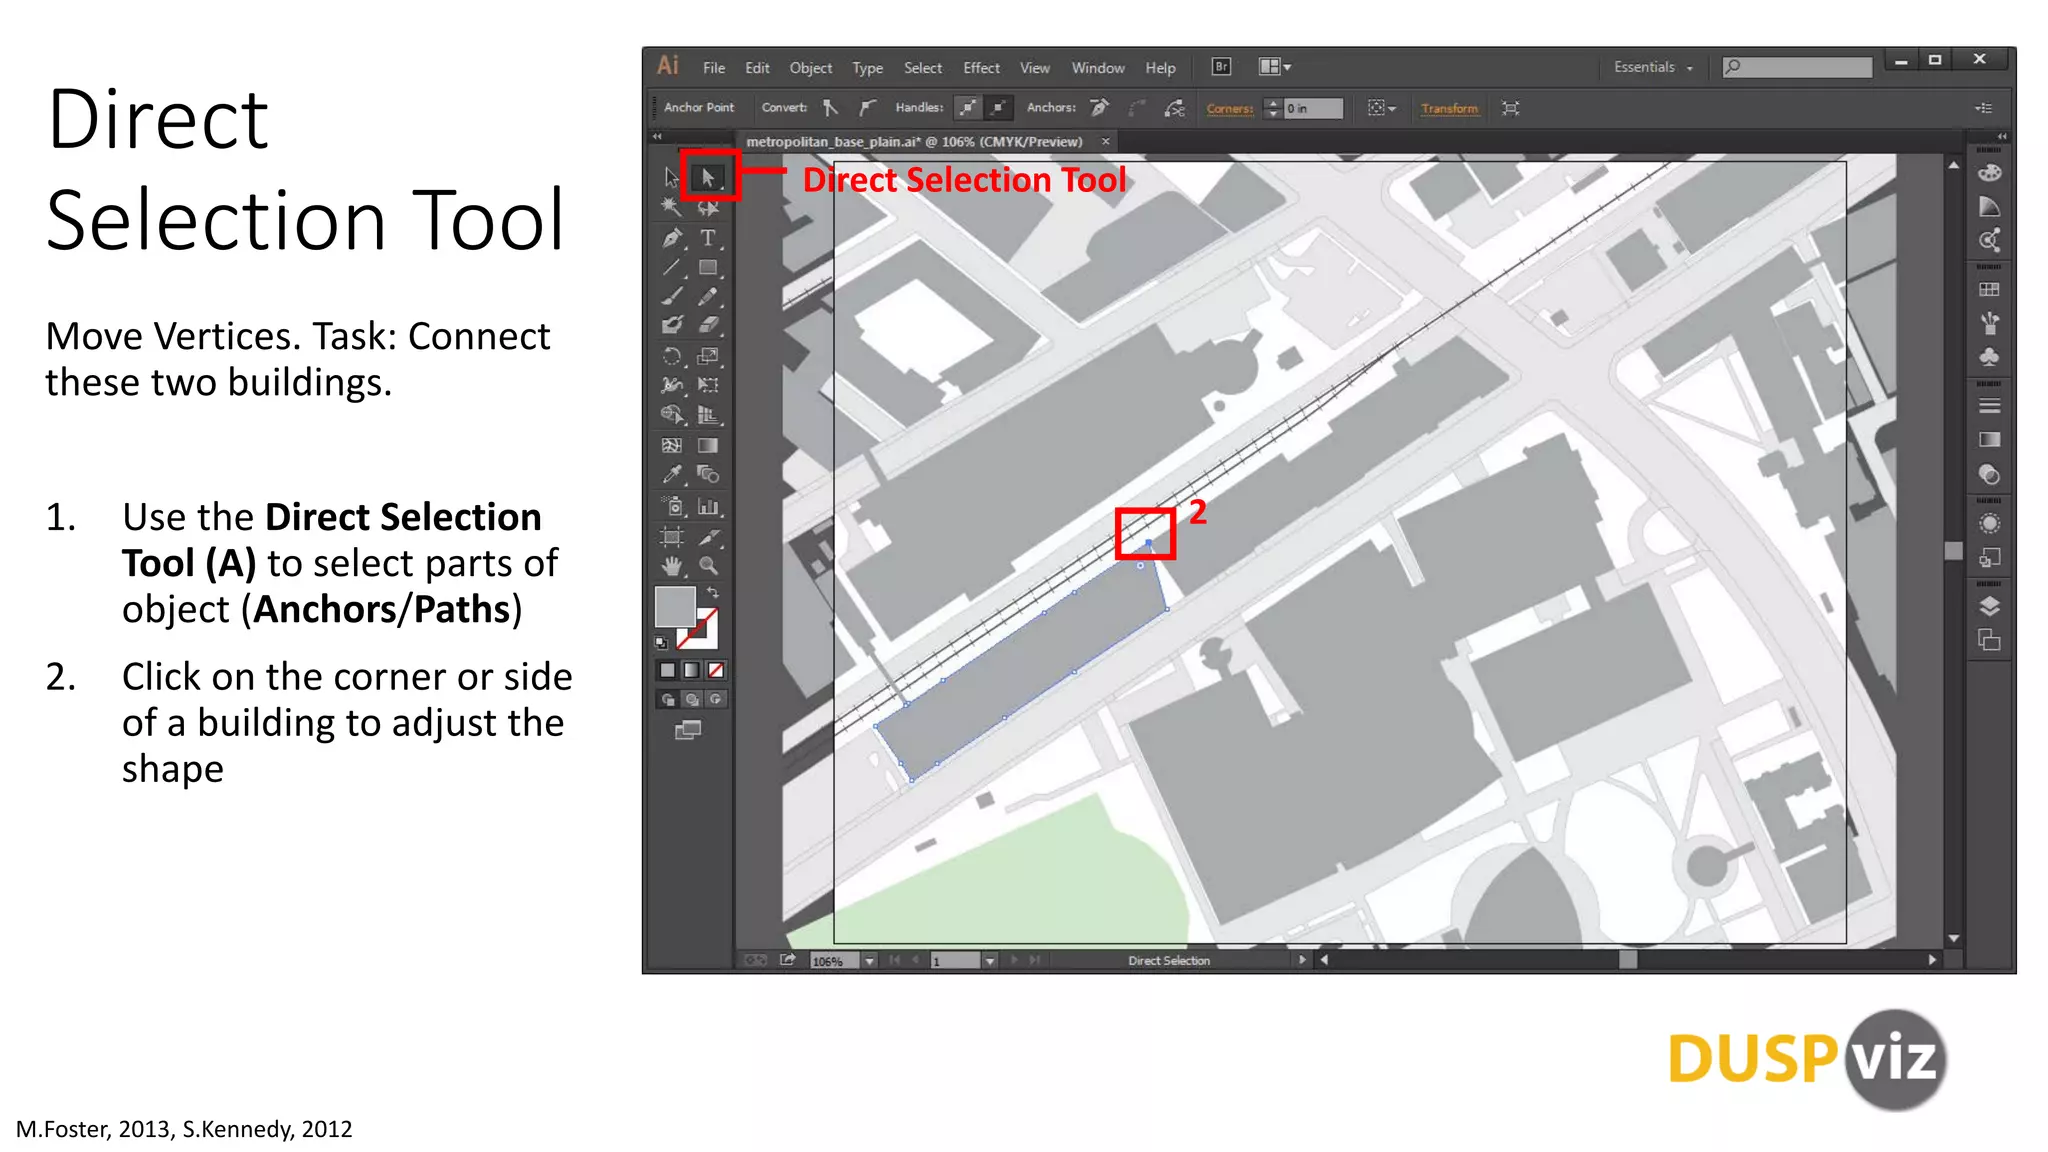
Task: Select the Shape Builder tool
Action: tap(672, 415)
